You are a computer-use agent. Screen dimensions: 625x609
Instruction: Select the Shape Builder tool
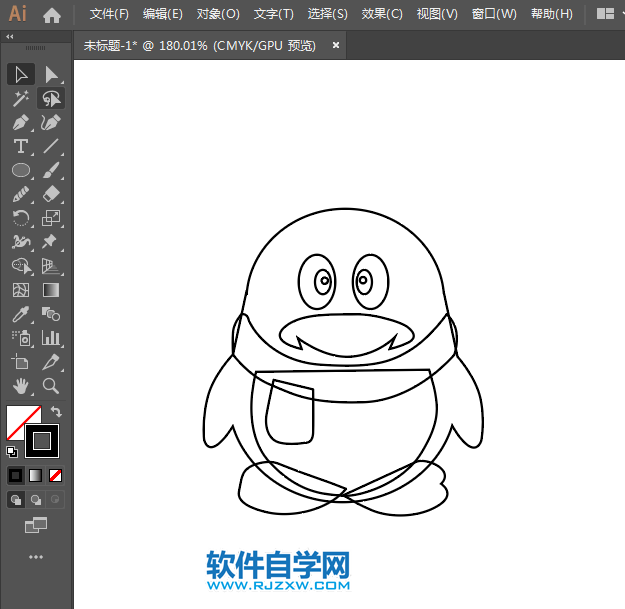pos(21,266)
